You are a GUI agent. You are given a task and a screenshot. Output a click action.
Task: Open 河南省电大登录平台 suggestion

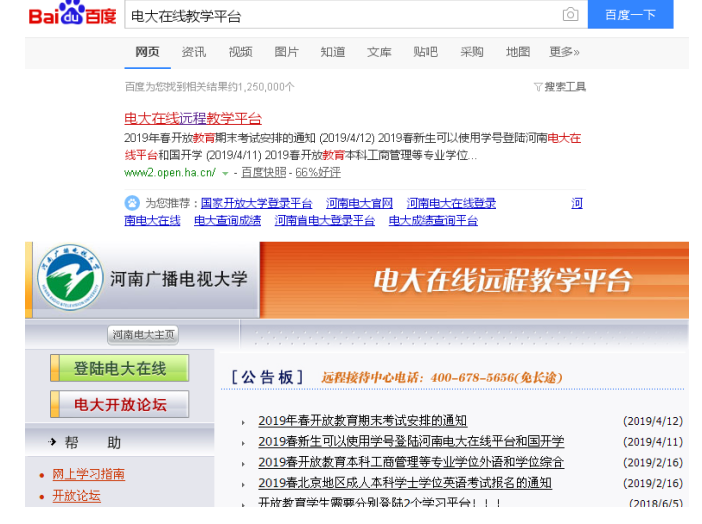[x=325, y=220]
